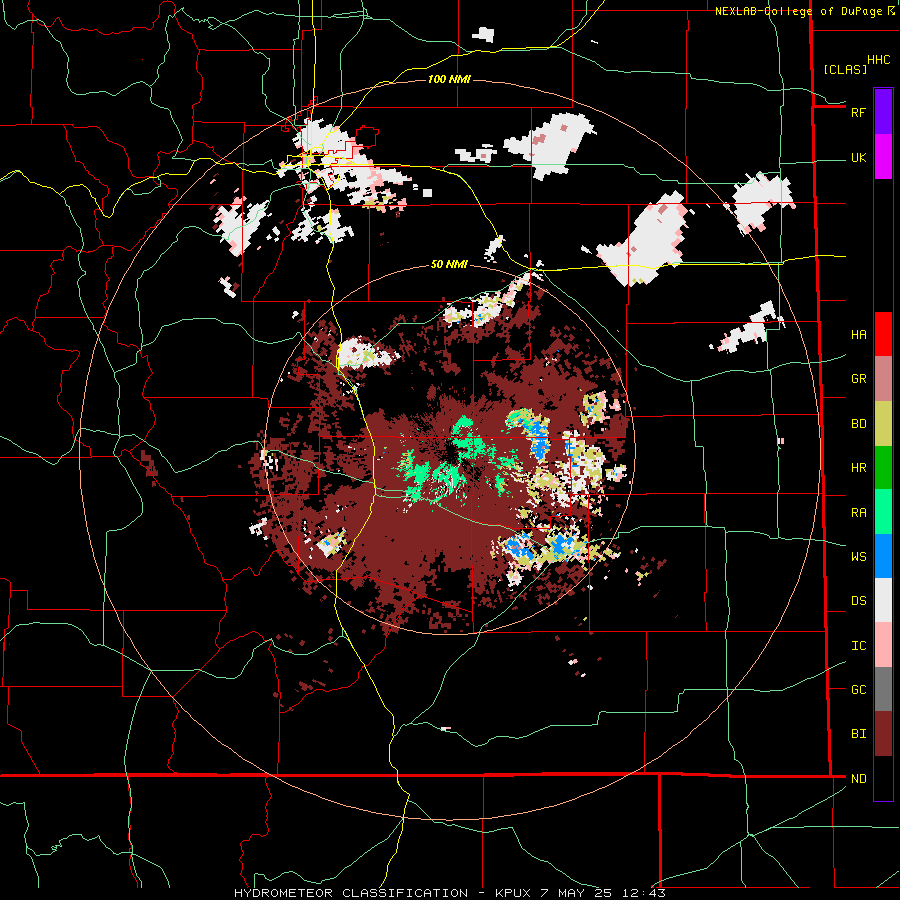Click the GR legend label

pos(858,379)
